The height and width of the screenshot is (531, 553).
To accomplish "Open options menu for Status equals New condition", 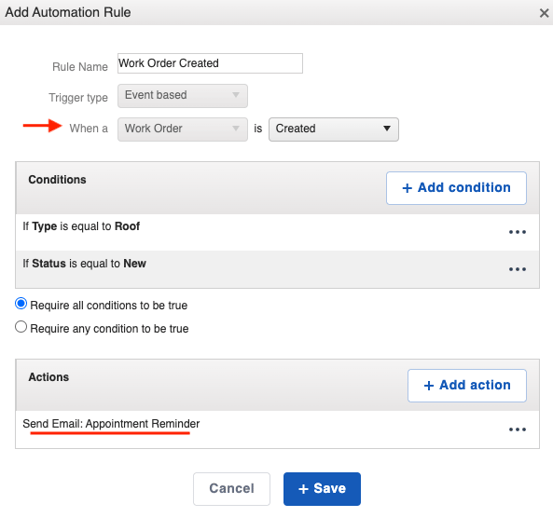I will click(517, 269).
